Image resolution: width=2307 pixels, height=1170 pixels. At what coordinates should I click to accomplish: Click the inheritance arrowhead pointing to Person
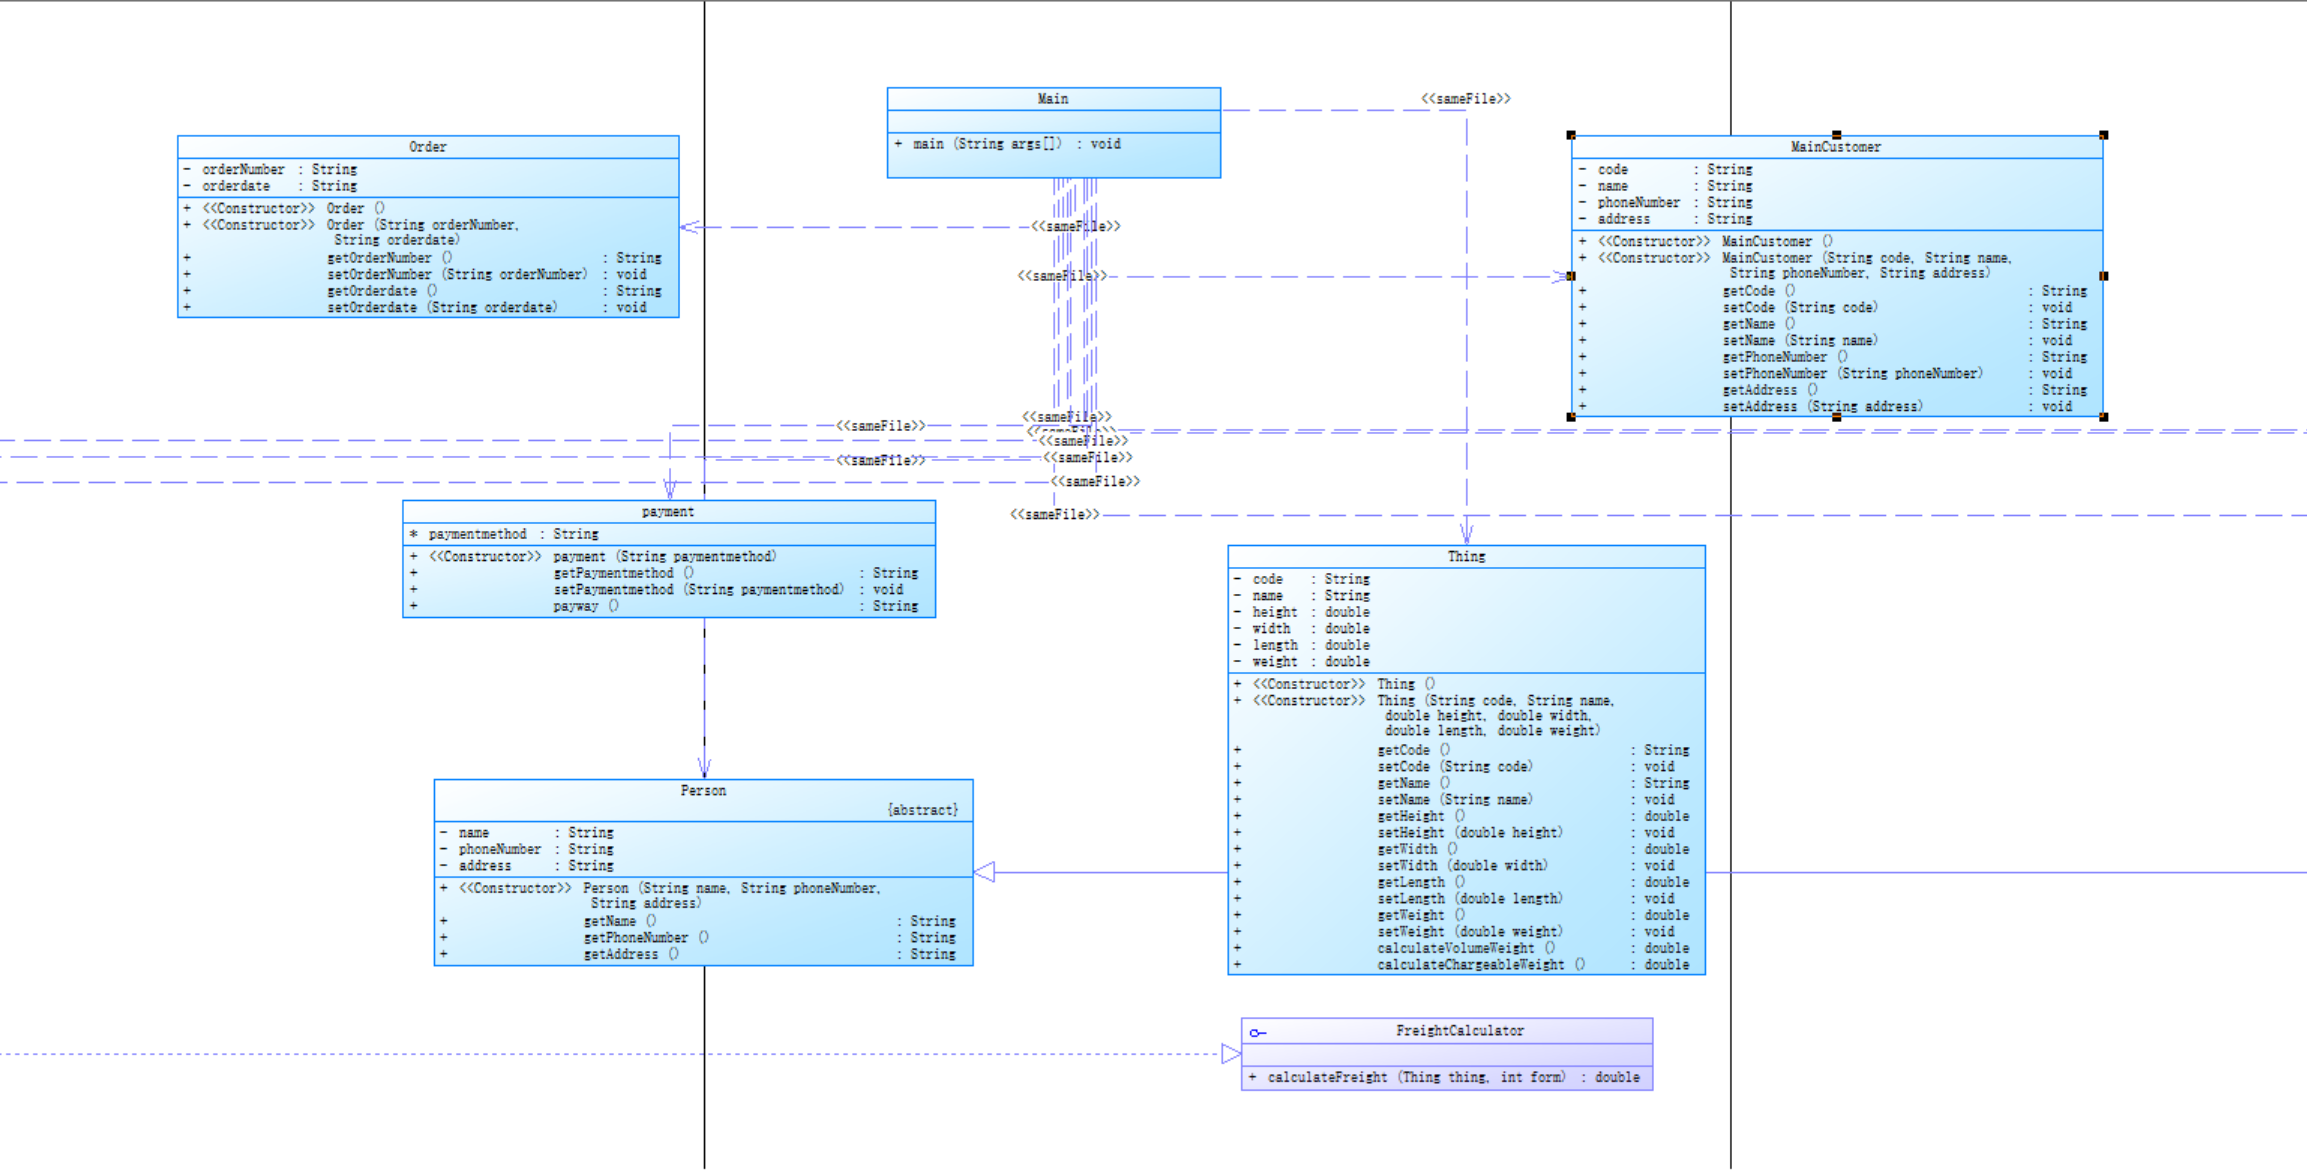[985, 872]
